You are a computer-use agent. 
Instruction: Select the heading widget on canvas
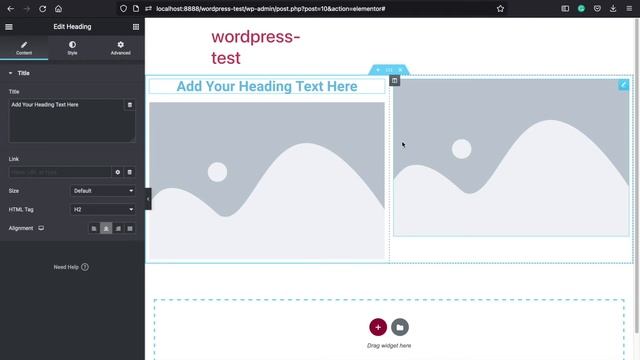[x=267, y=87]
